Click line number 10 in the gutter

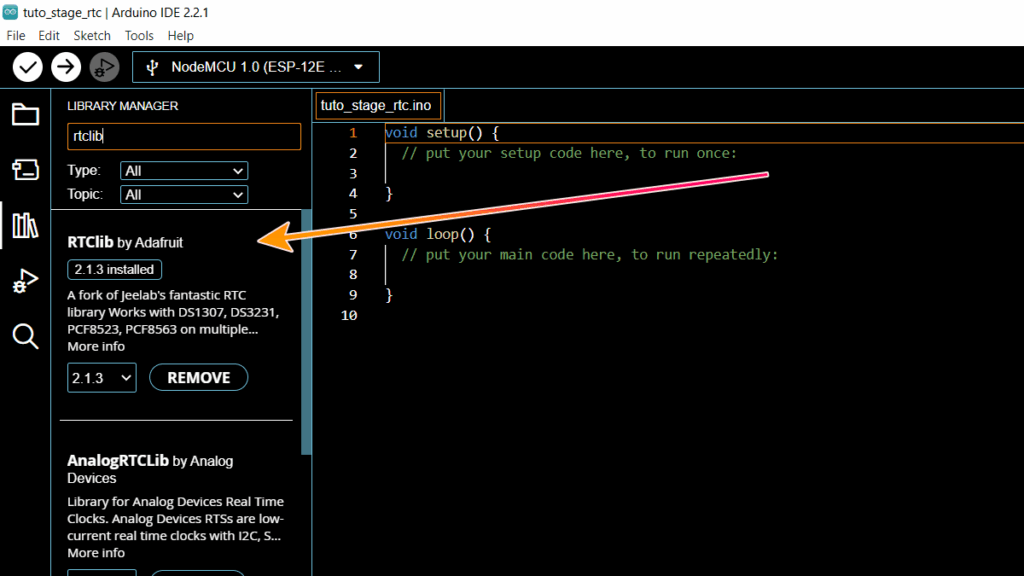349,315
